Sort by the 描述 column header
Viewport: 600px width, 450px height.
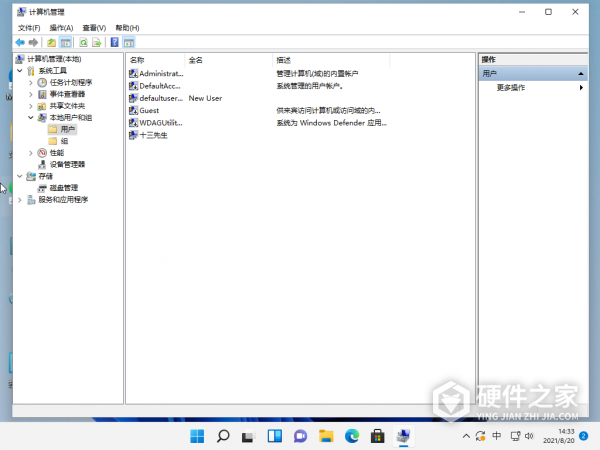coord(331,60)
